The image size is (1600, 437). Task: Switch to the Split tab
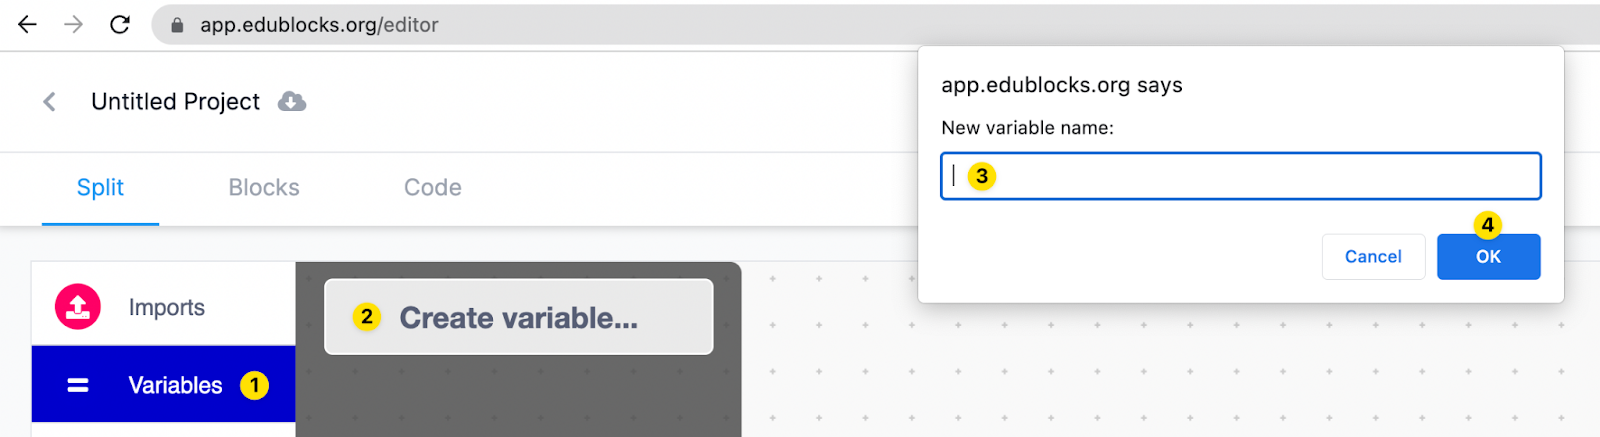click(100, 188)
